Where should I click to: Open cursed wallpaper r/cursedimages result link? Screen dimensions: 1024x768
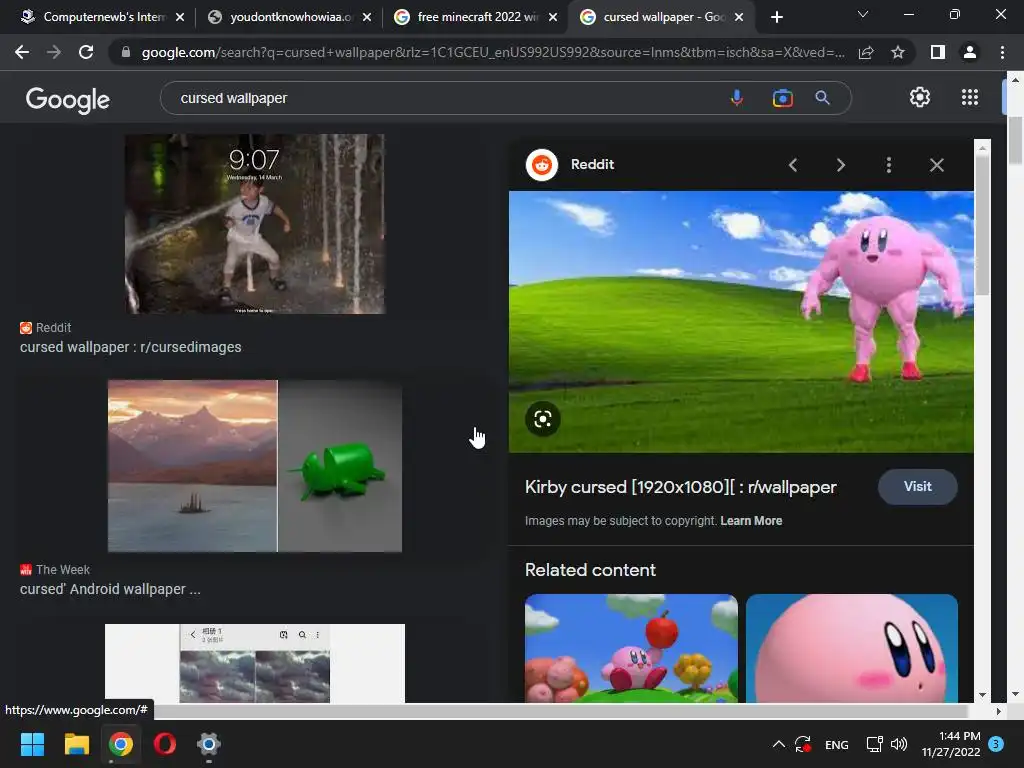[131, 347]
